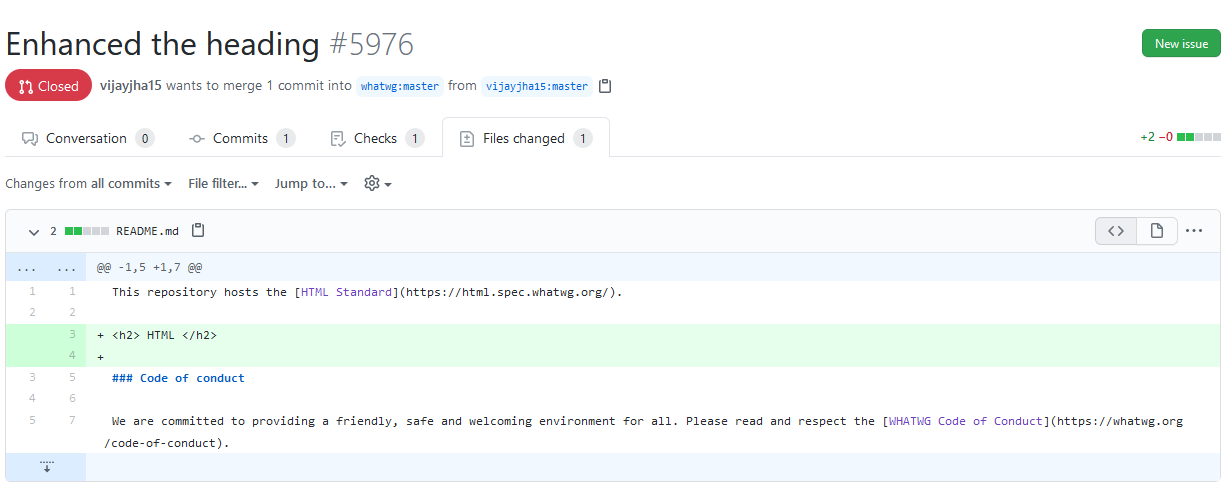The height and width of the screenshot is (496, 1223).
Task: Click the vijayjha15 author link
Action: point(130,86)
